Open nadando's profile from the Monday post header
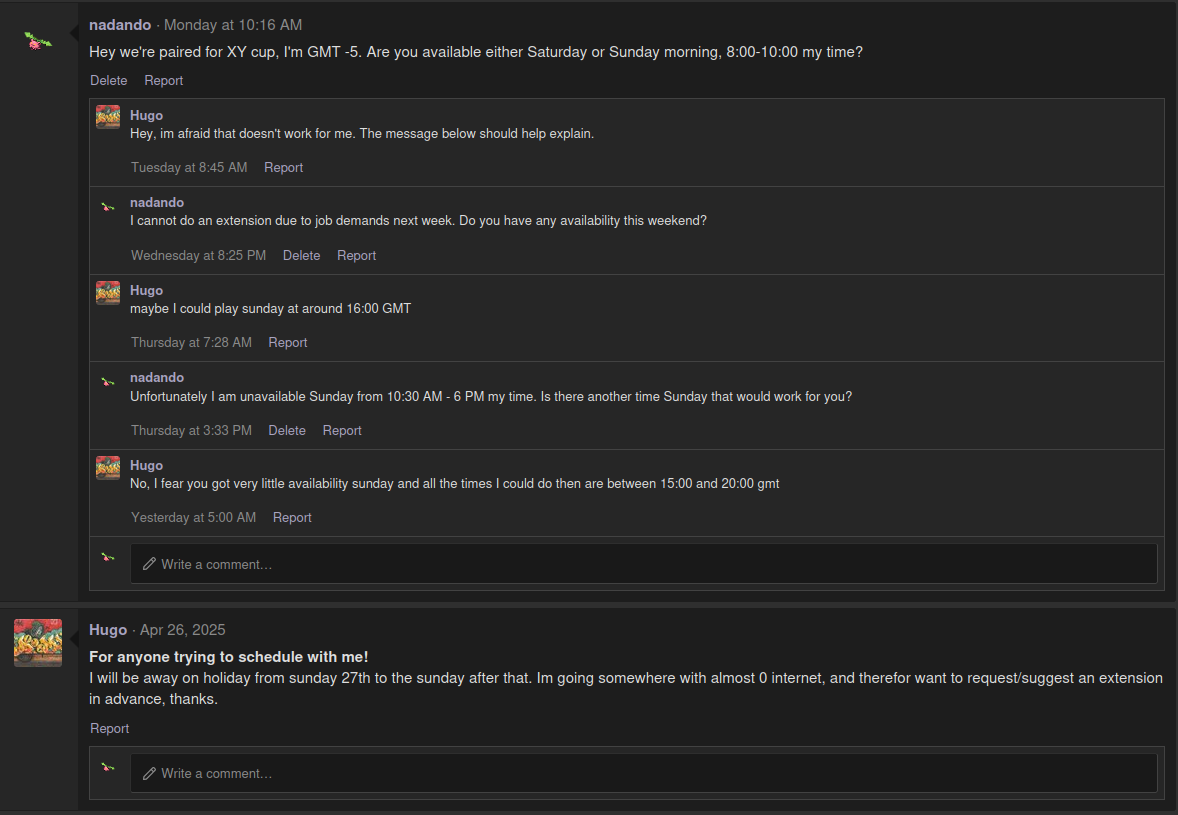 pos(119,25)
